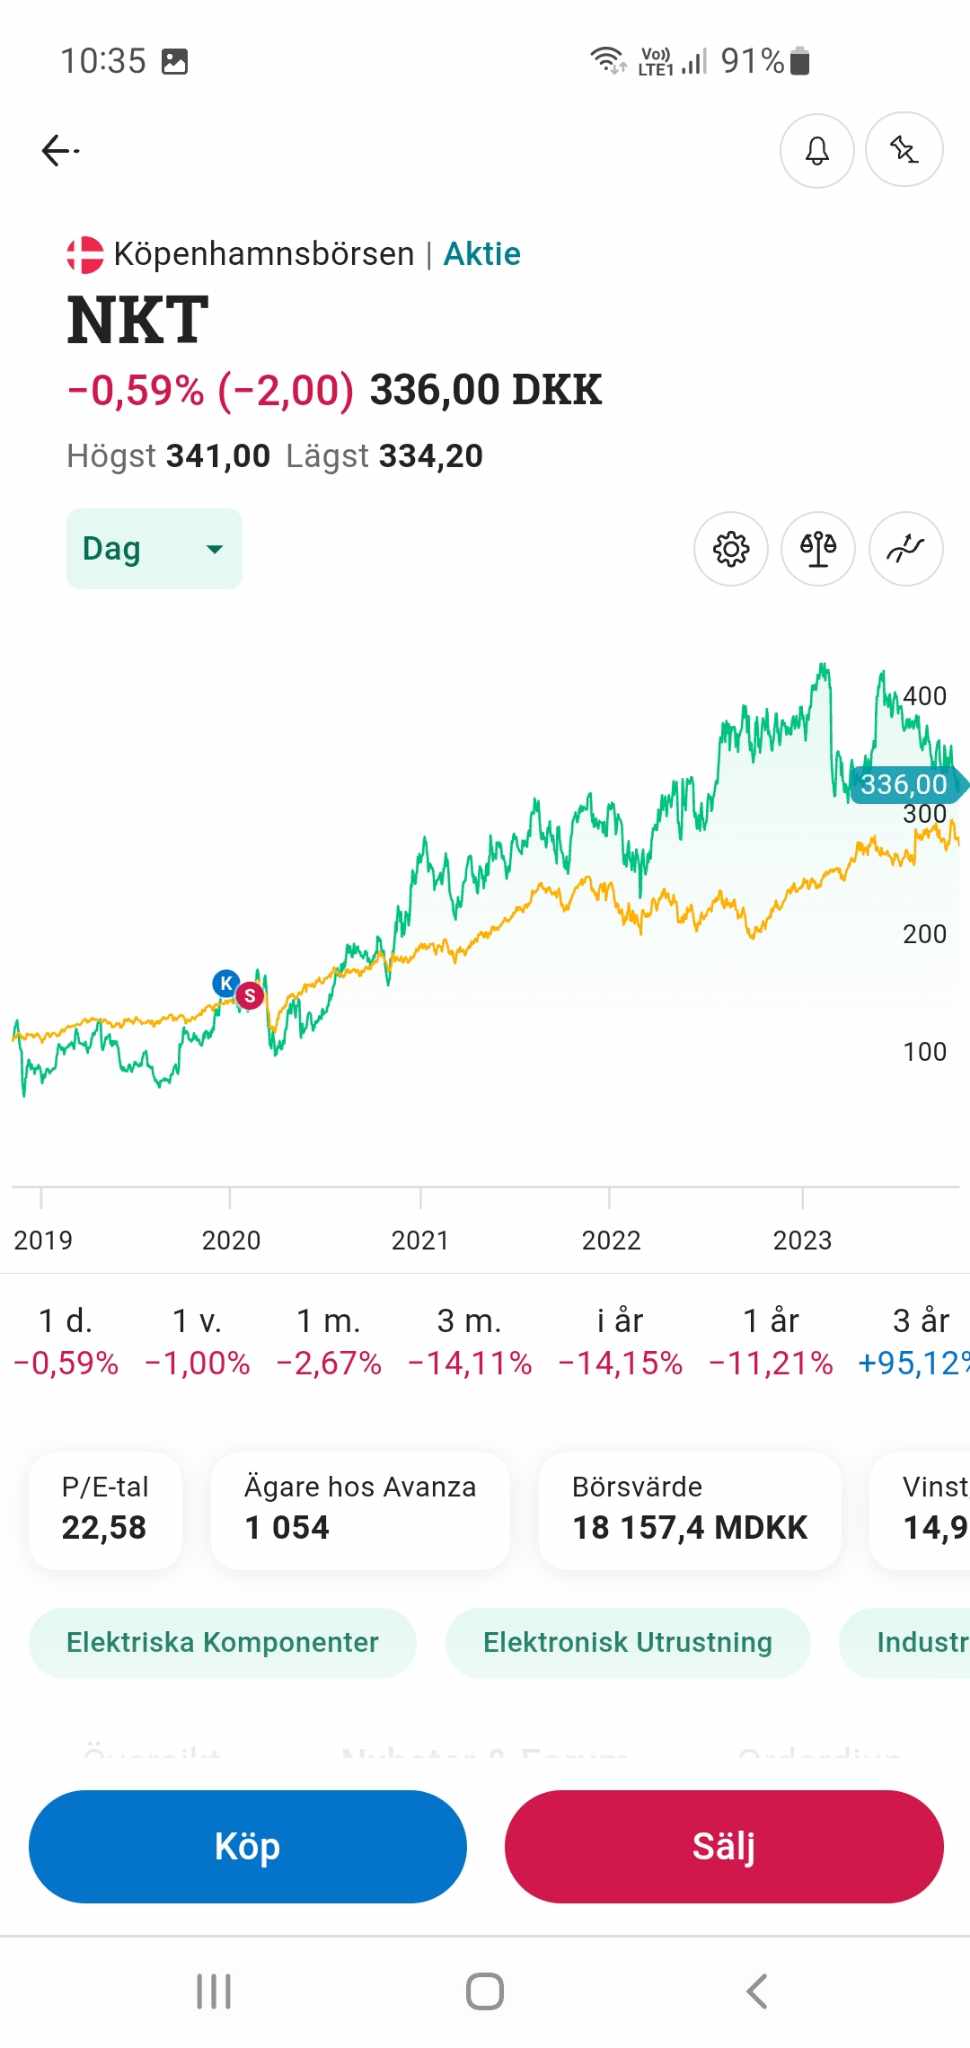970x2048 pixels.
Task: Tap the blue K buy marker
Action: tap(226, 983)
